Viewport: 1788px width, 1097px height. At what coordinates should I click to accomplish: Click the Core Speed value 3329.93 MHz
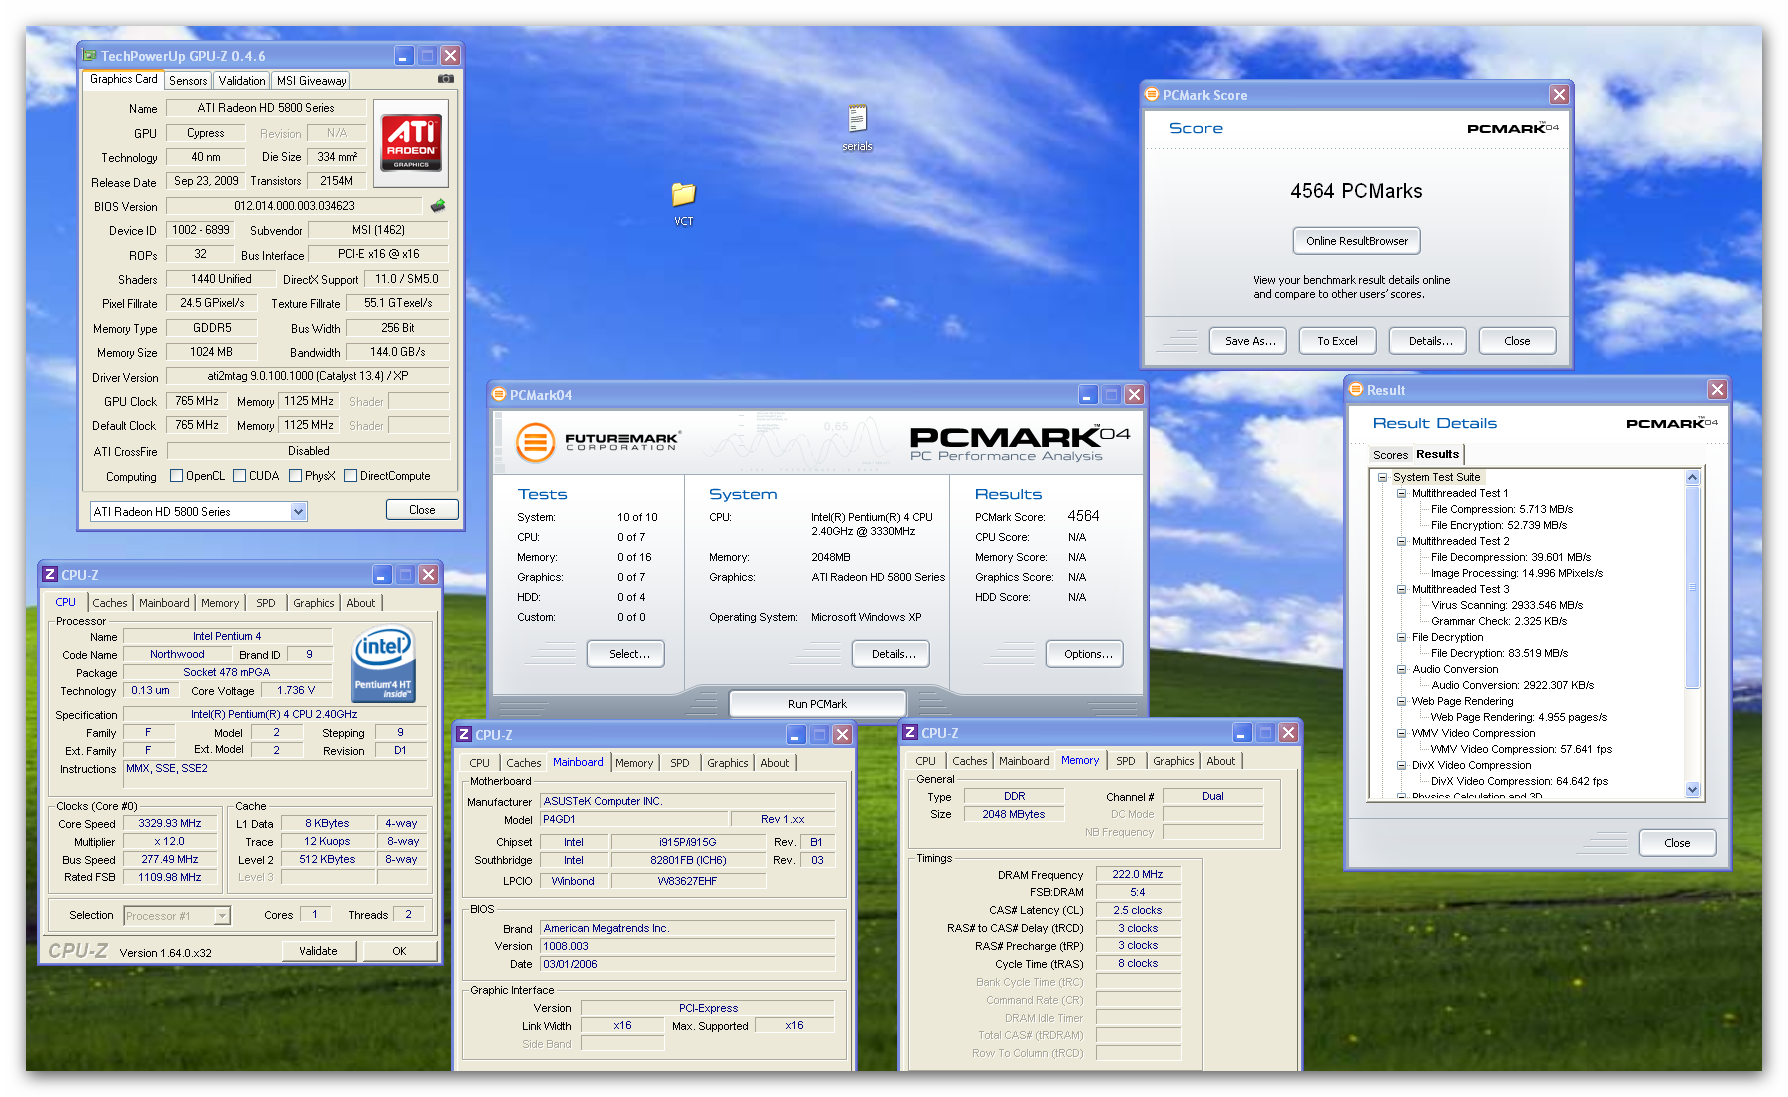tap(170, 824)
